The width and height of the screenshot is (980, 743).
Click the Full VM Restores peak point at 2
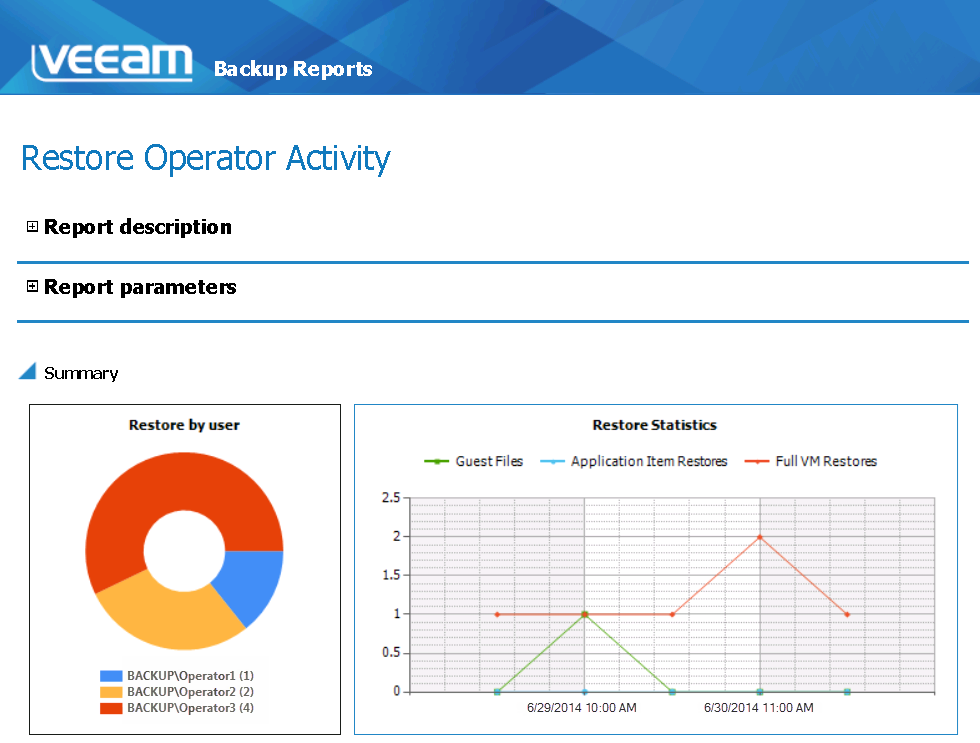tap(760, 537)
